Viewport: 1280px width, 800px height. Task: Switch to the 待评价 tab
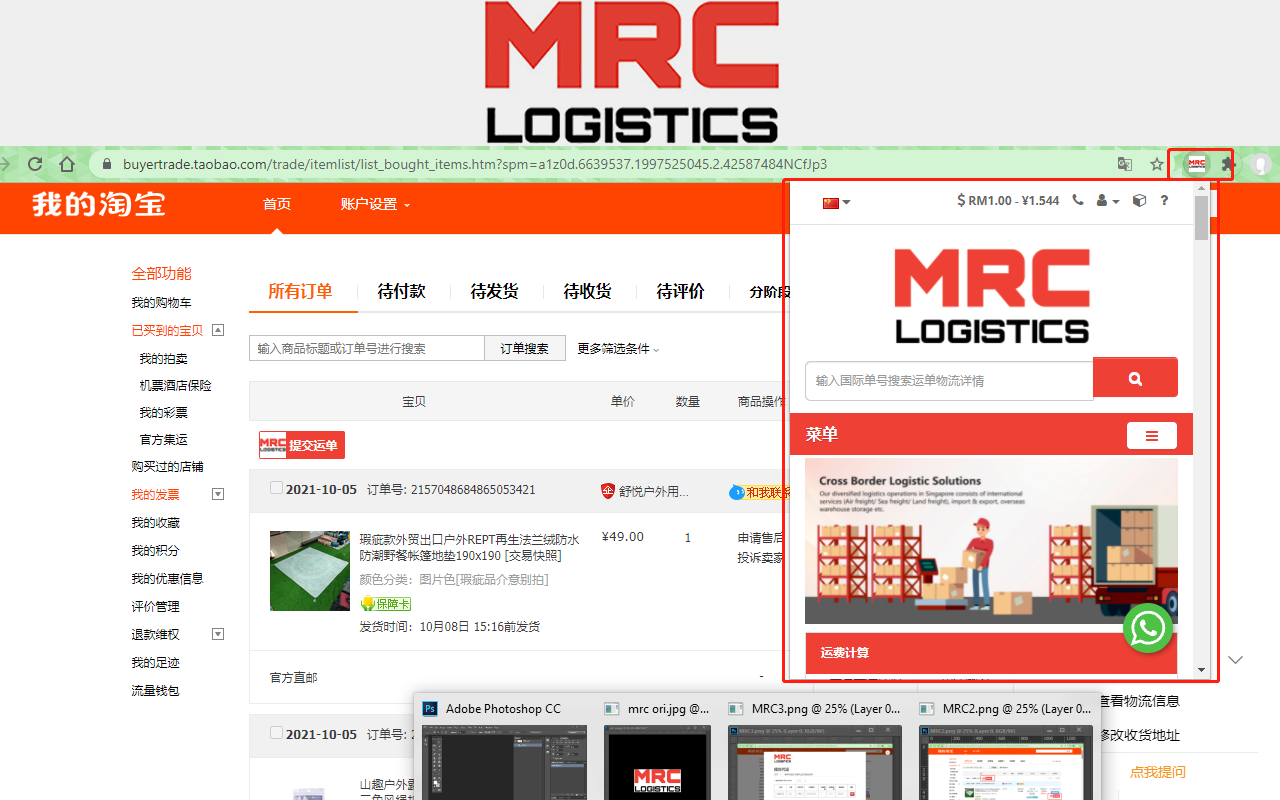[680, 291]
